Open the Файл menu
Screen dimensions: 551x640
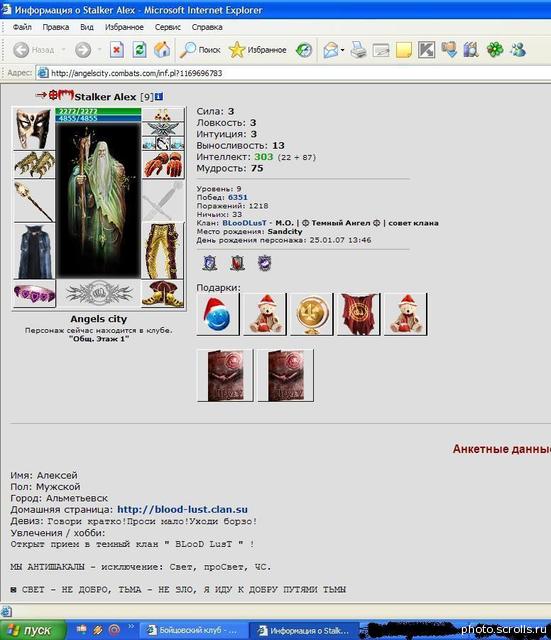[22, 27]
